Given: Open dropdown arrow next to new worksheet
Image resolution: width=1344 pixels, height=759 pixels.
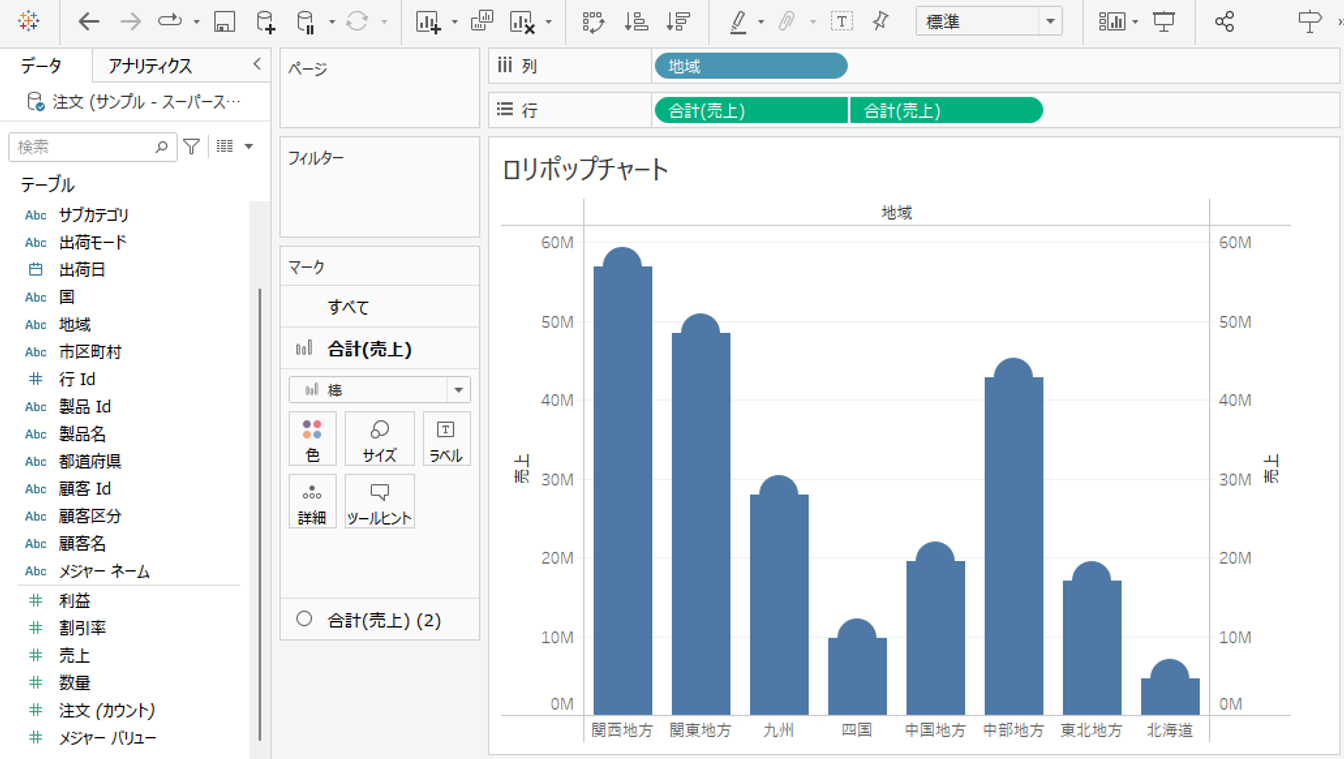Looking at the screenshot, I should (455, 22).
